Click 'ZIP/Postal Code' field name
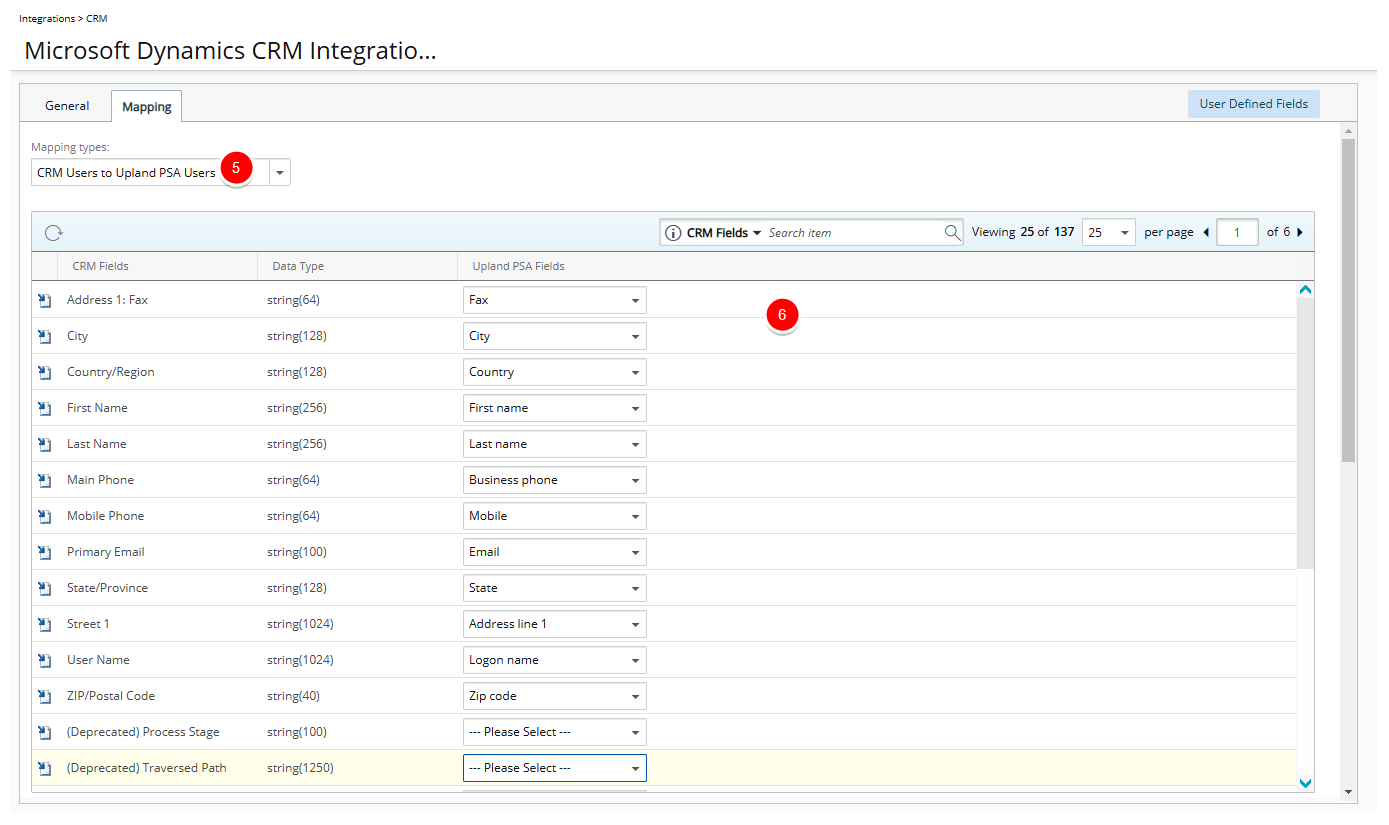The width and height of the screenshot is (1389, 825). [111, 696]
